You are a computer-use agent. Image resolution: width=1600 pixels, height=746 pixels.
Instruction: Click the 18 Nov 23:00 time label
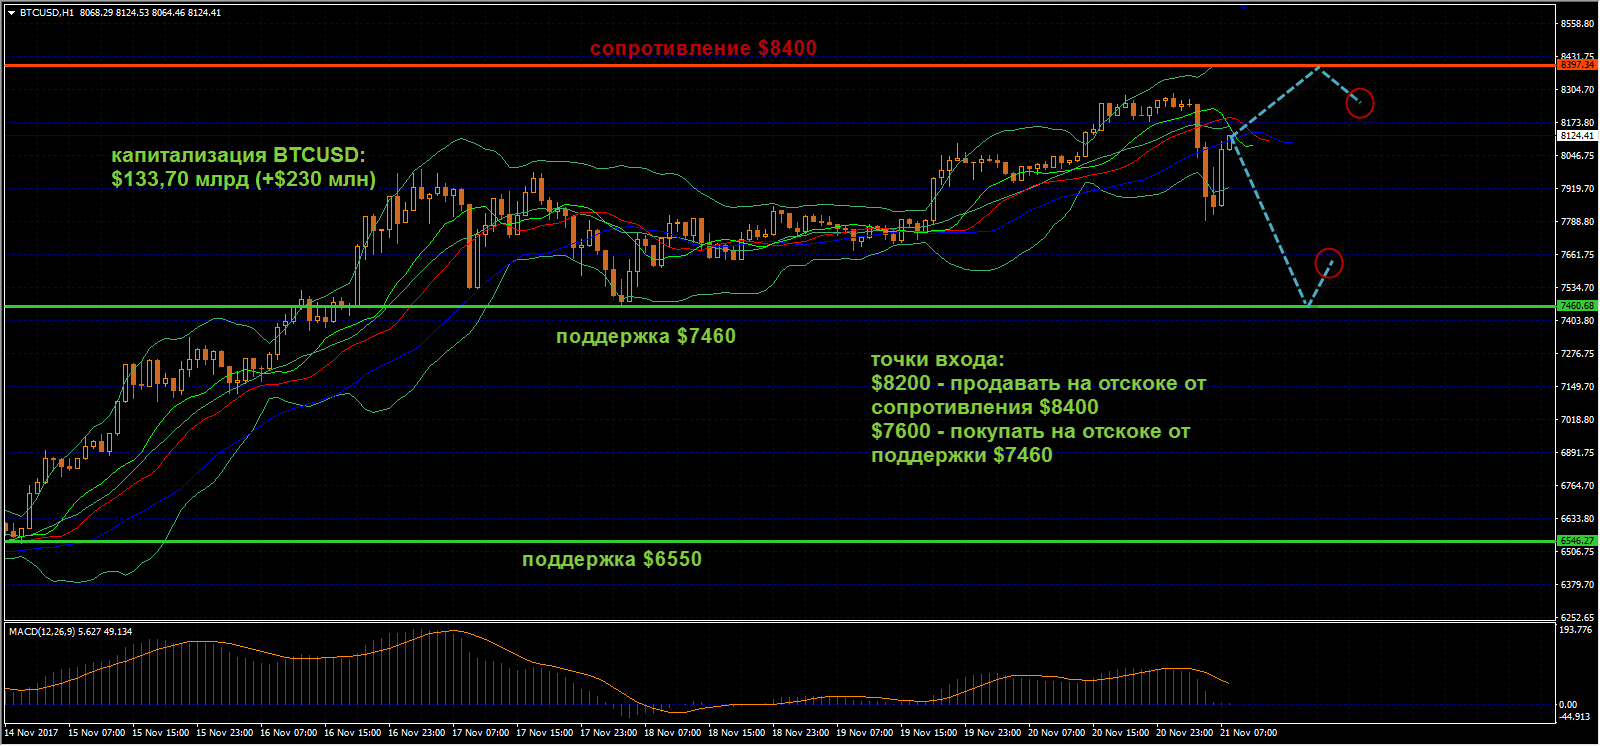[800, 733]
